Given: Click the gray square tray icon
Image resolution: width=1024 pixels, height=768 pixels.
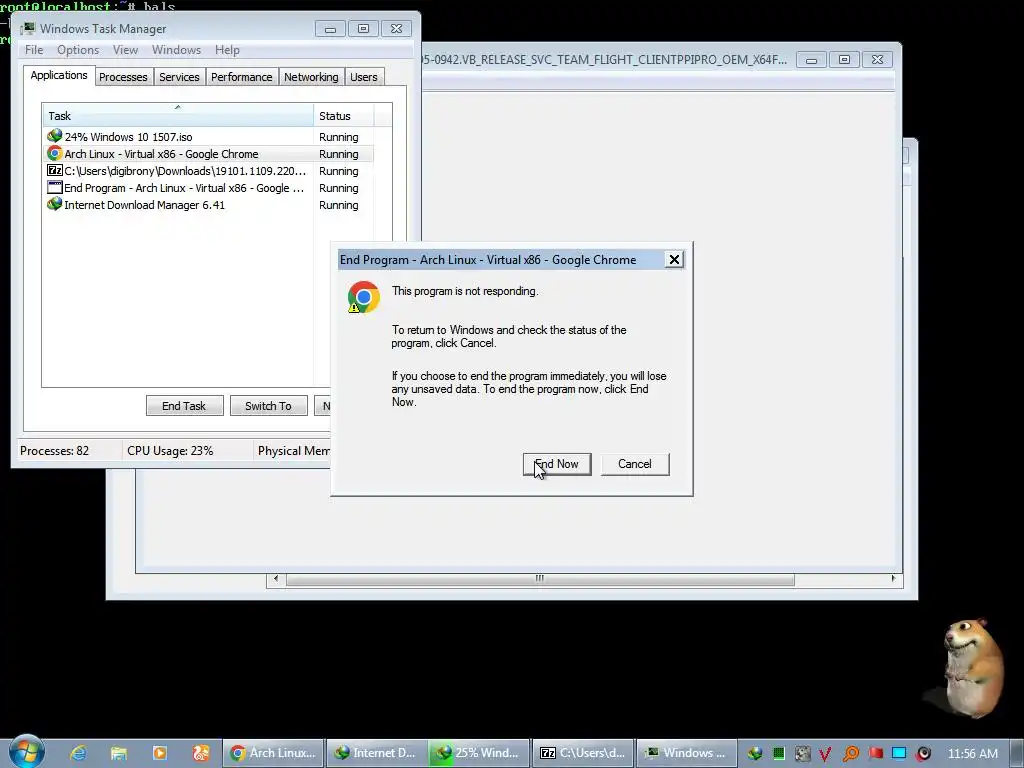Looking at the screenshot, I should [x=803, y=753].
